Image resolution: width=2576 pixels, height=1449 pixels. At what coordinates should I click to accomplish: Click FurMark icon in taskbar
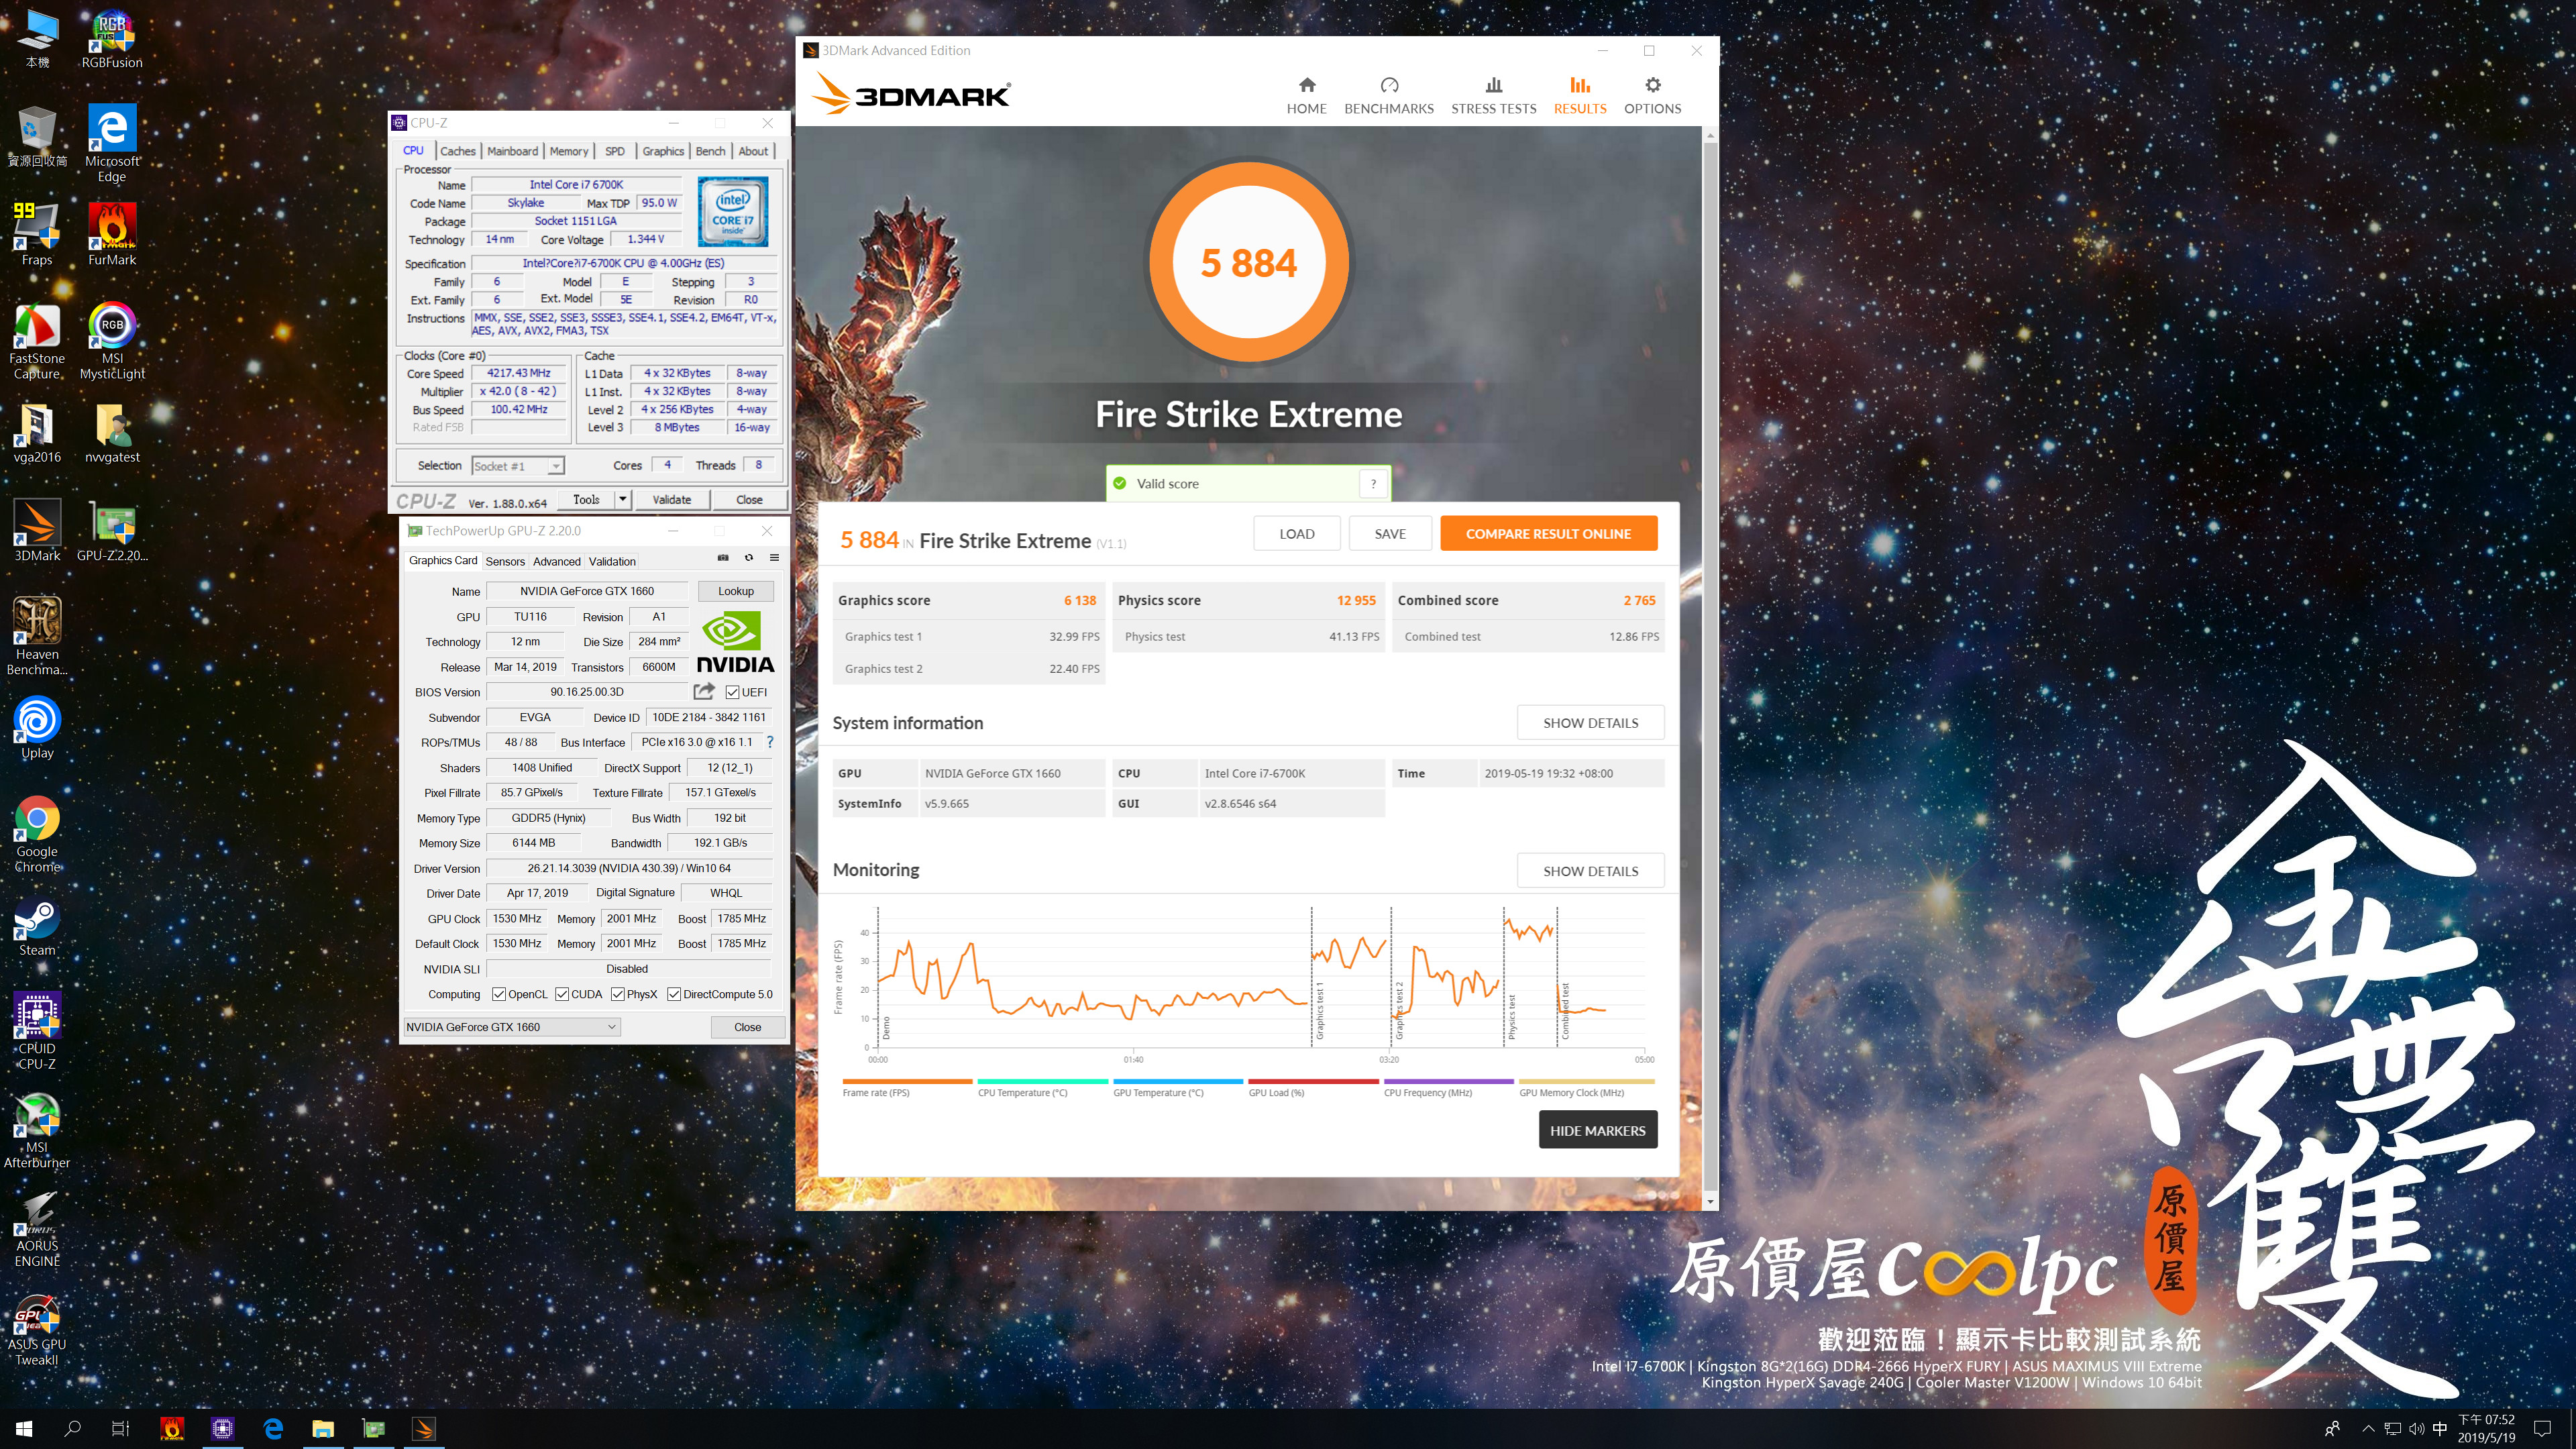172,1428
